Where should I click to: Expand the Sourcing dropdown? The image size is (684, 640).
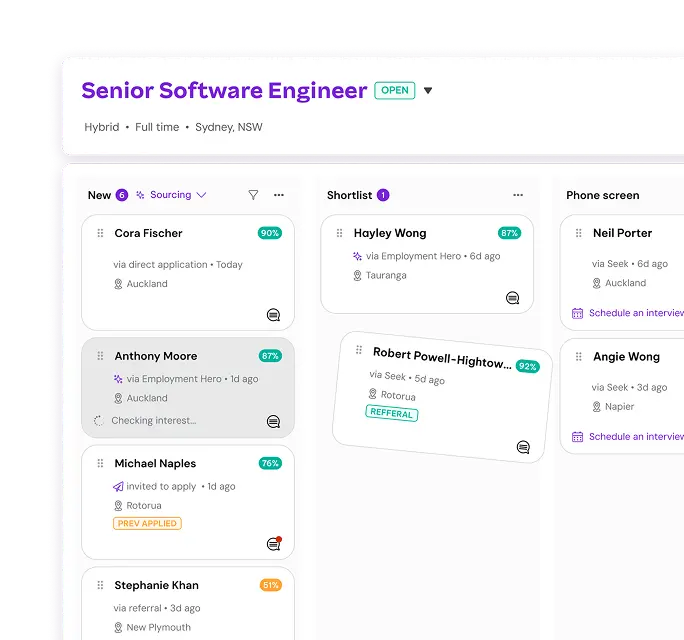coord(171,195)
